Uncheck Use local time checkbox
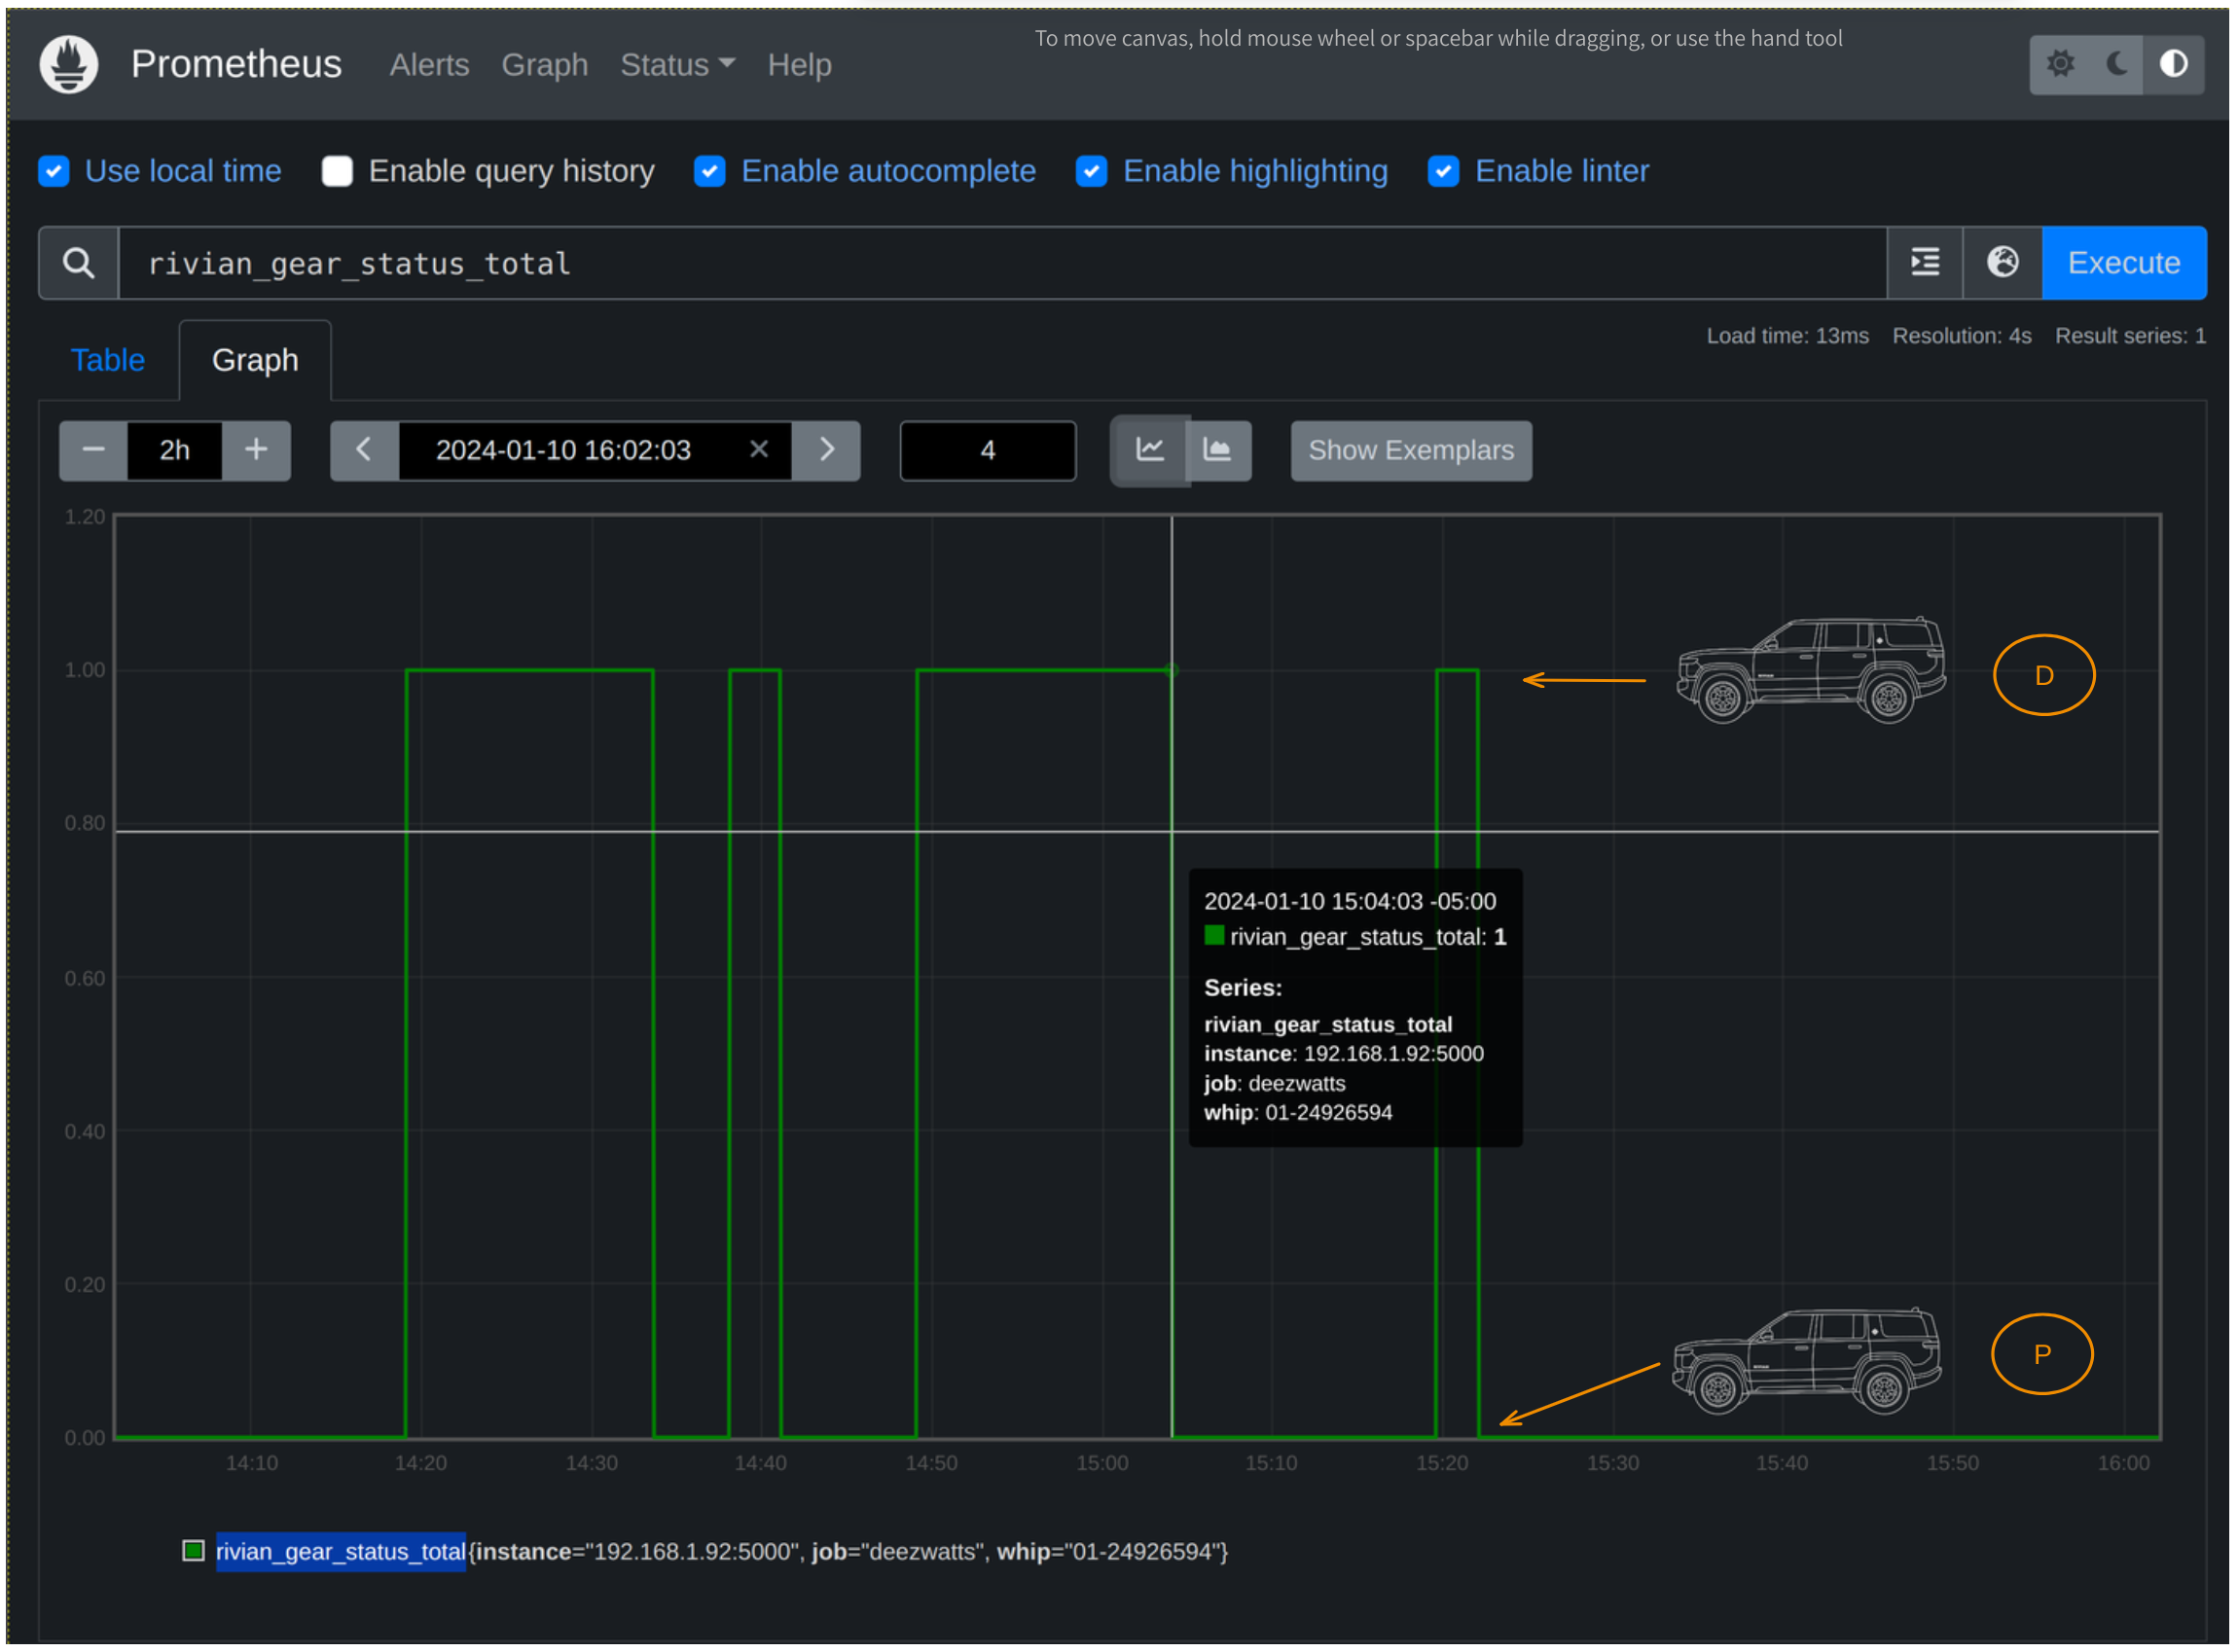The height and width of the screenshot is (1652, 2238). 54,172
